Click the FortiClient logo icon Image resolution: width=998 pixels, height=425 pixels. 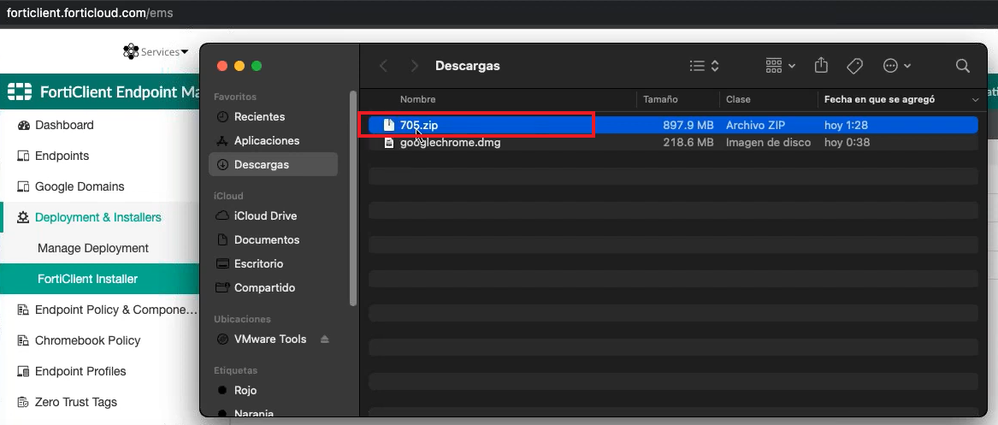20,92
